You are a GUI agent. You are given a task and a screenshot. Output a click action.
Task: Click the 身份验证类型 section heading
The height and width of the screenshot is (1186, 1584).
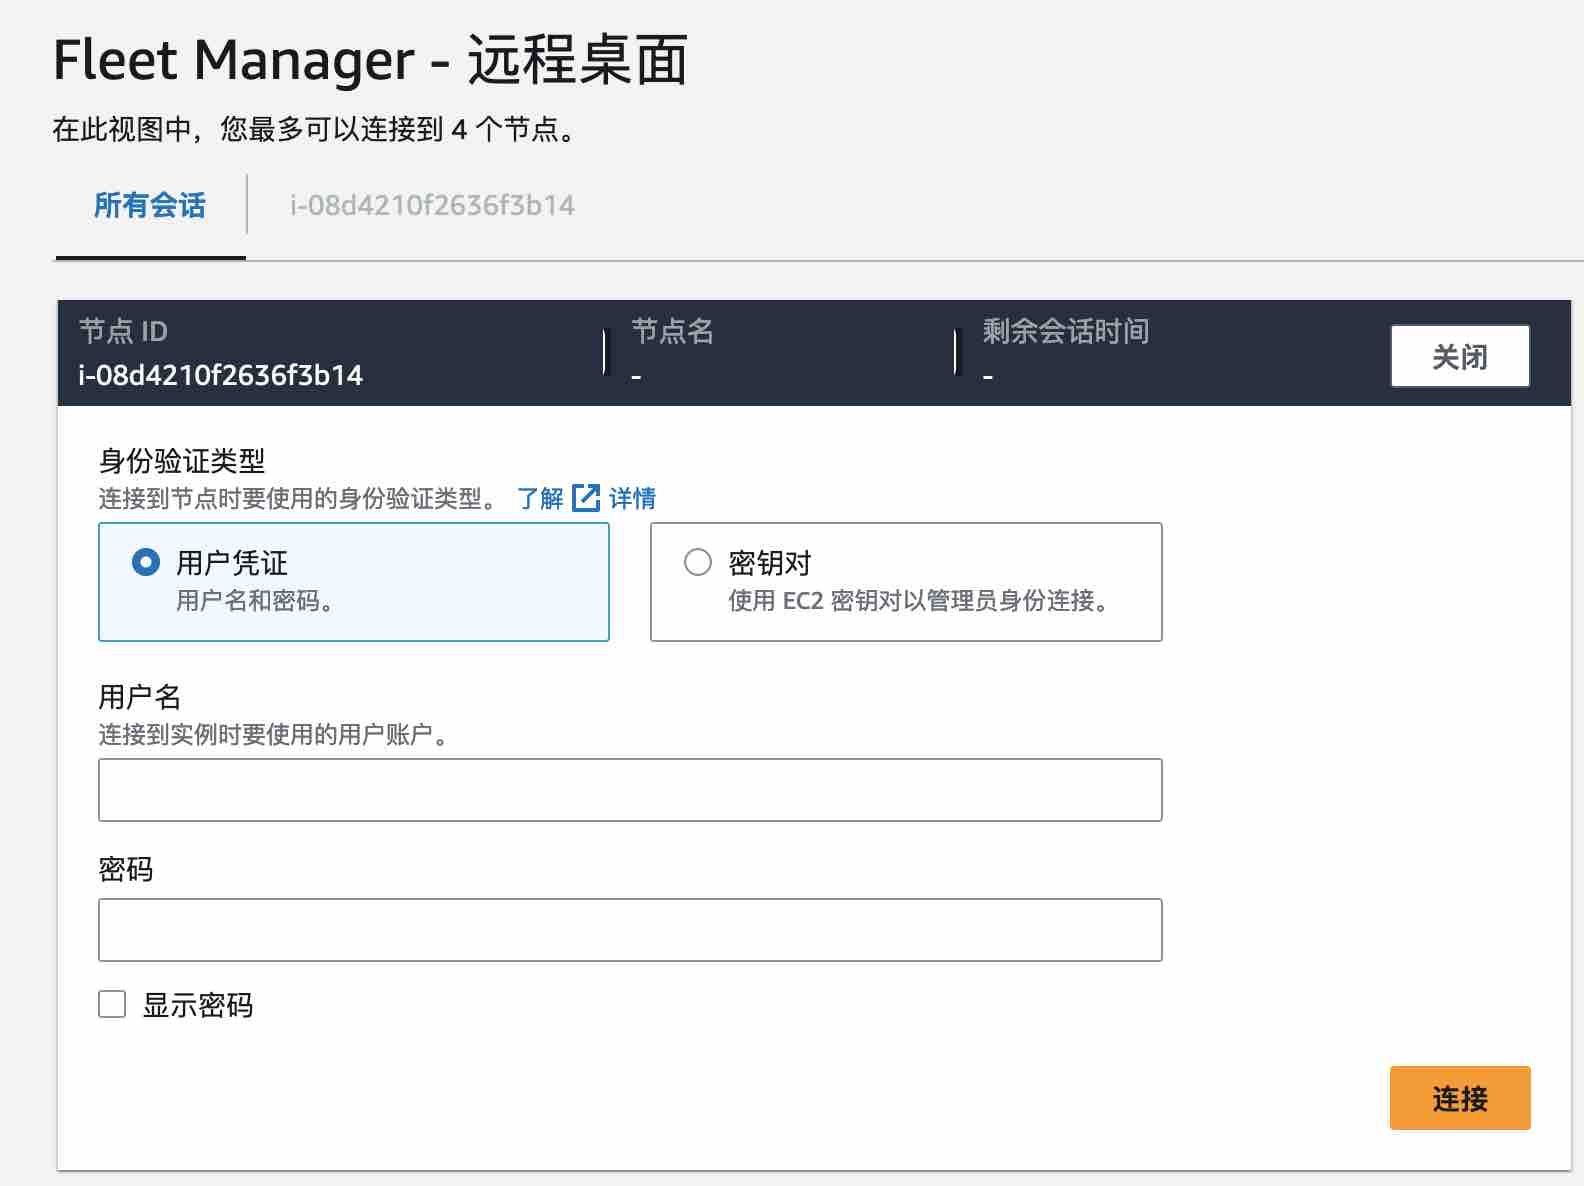182,461
